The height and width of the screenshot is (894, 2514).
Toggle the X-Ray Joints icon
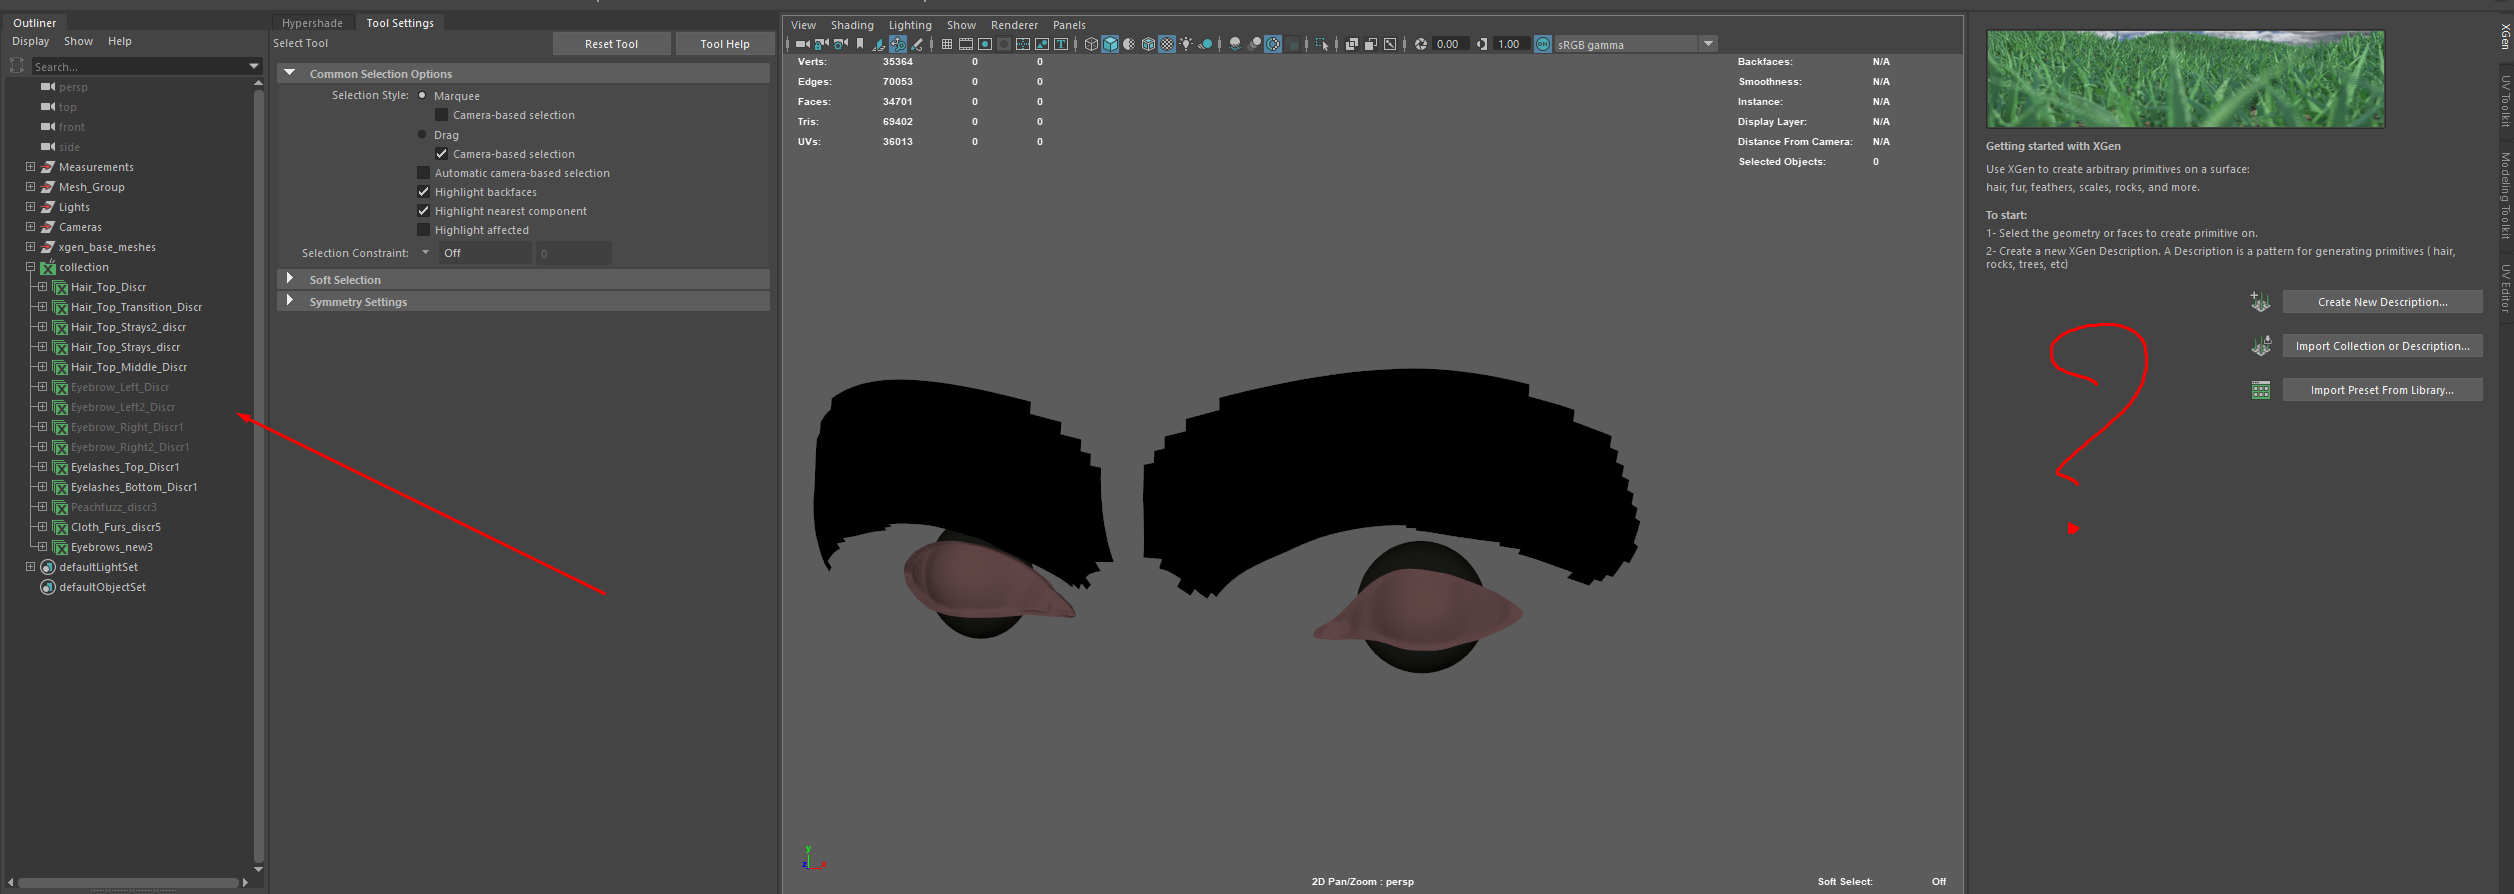[x=1390, y=44]
